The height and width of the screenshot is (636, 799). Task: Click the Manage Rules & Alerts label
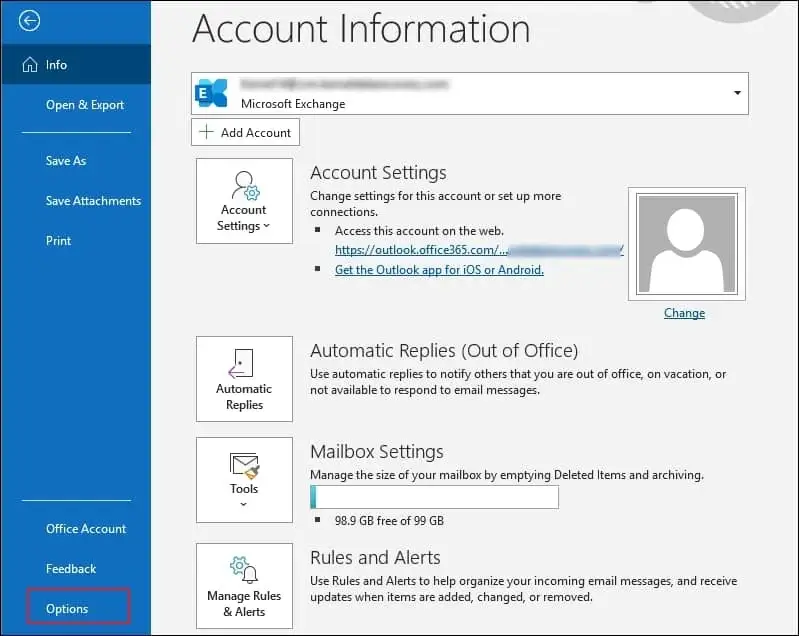pyautogui.click(x=244, y=603)
